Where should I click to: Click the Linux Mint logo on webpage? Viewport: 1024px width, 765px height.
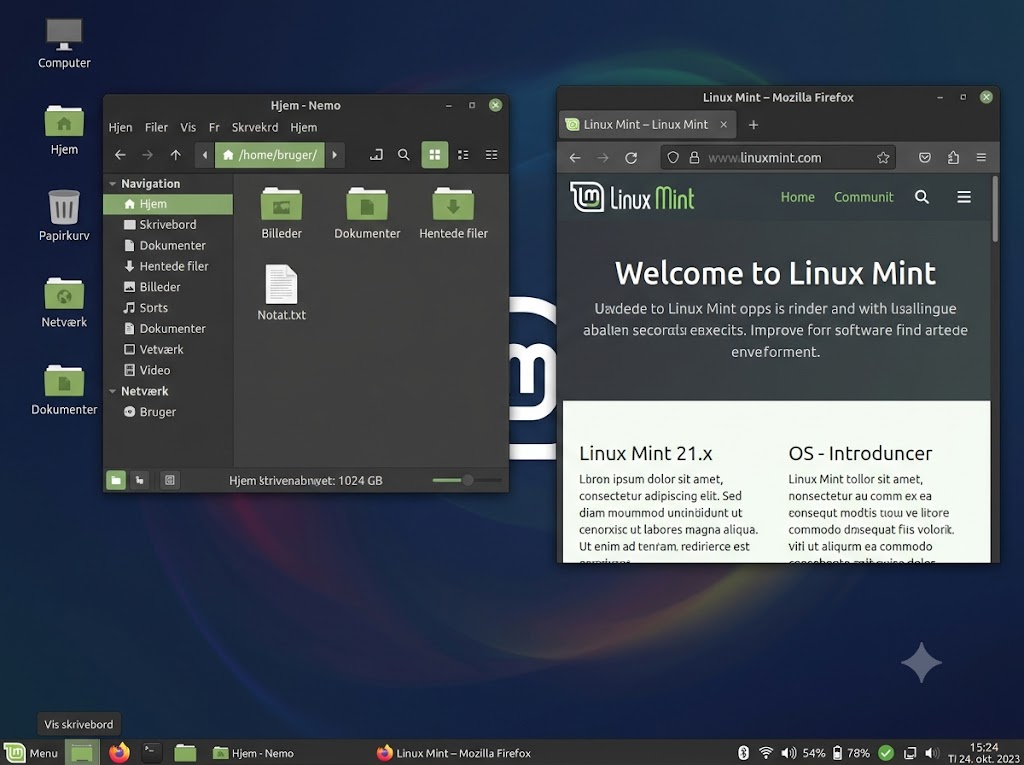632,197
